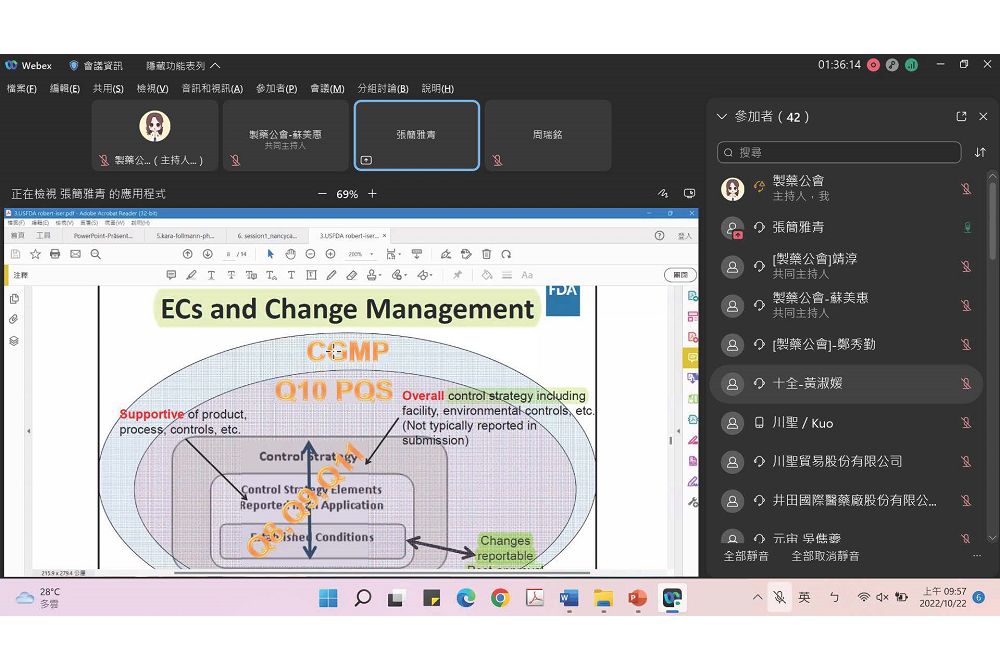Viewport: 1000px width, 670px height.
Task: Open Webex 共用(S) menu
Action: click(x=108, y=89)
